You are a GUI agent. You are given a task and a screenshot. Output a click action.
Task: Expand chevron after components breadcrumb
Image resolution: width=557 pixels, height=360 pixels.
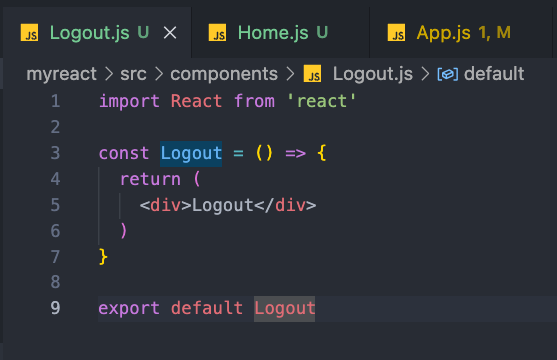click(290, 74)
